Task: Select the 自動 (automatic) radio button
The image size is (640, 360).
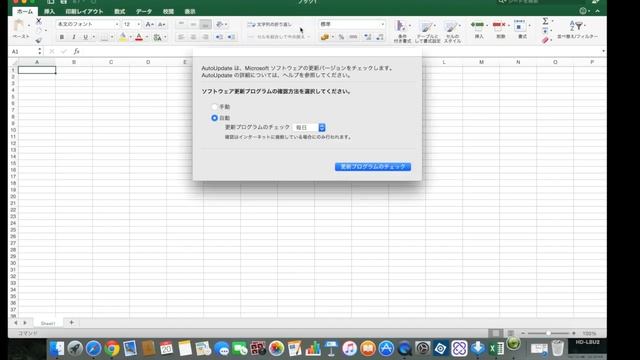Action: coord(214,118)
